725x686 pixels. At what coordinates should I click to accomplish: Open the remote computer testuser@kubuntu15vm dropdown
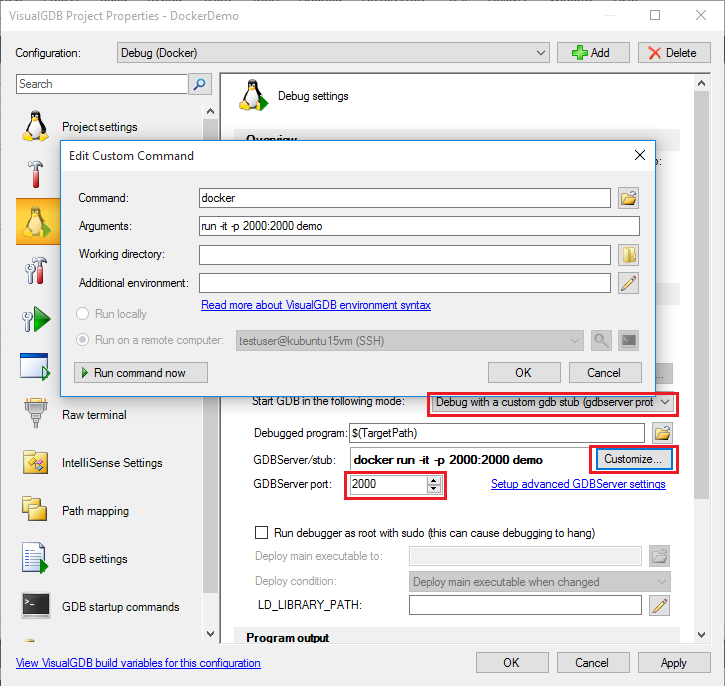410,341
